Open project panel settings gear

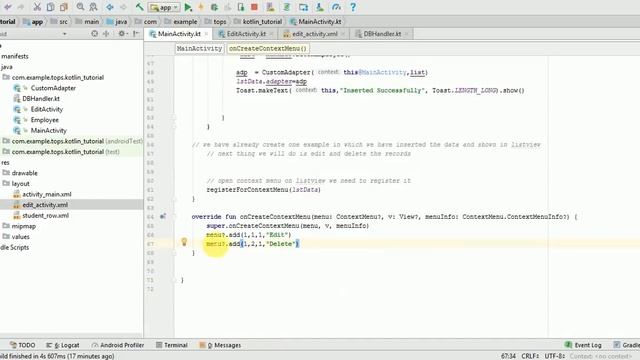pos(122,33)
